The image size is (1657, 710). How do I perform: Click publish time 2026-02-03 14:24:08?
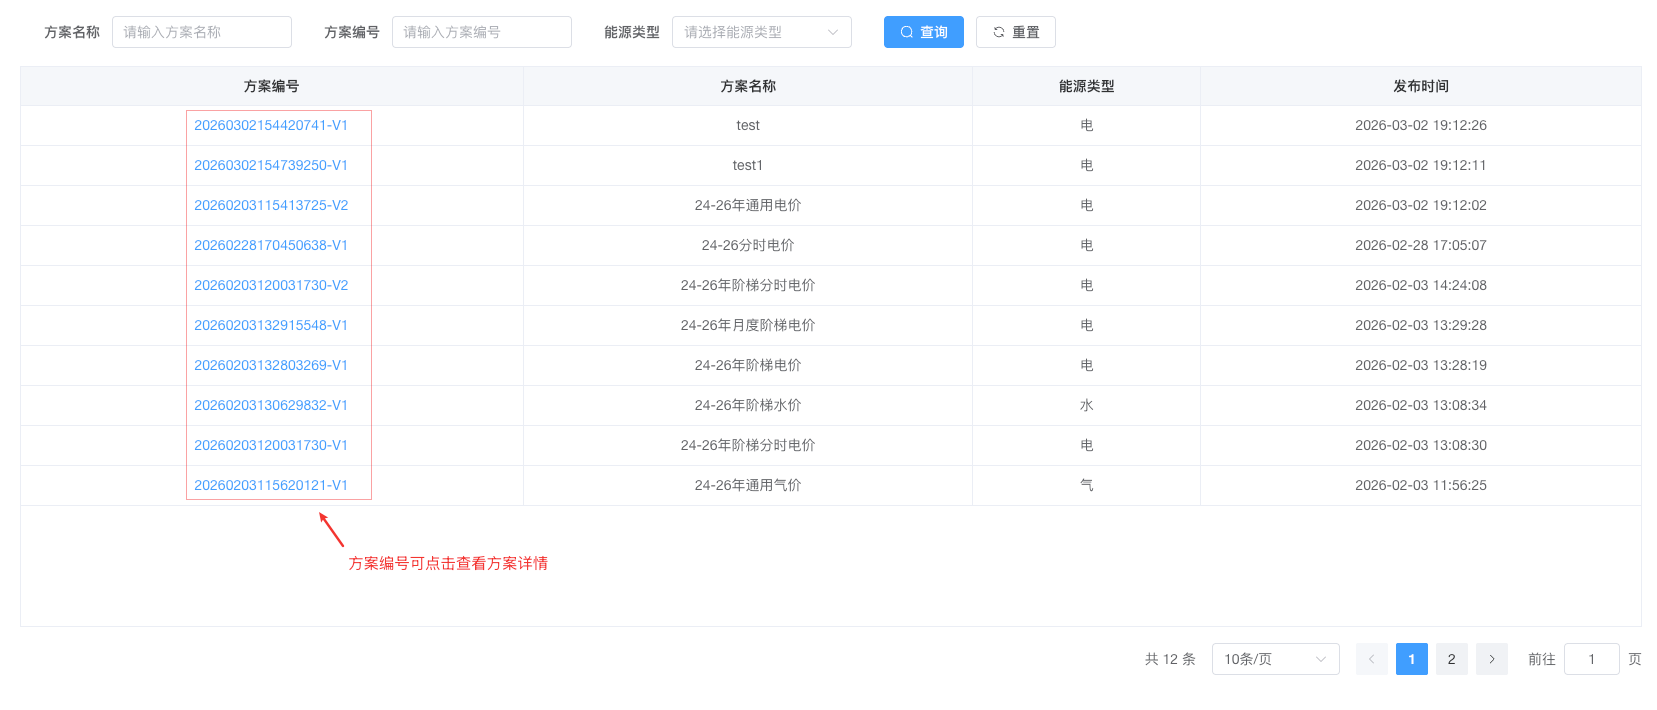pyautogui.click(x=1421, y=285)
